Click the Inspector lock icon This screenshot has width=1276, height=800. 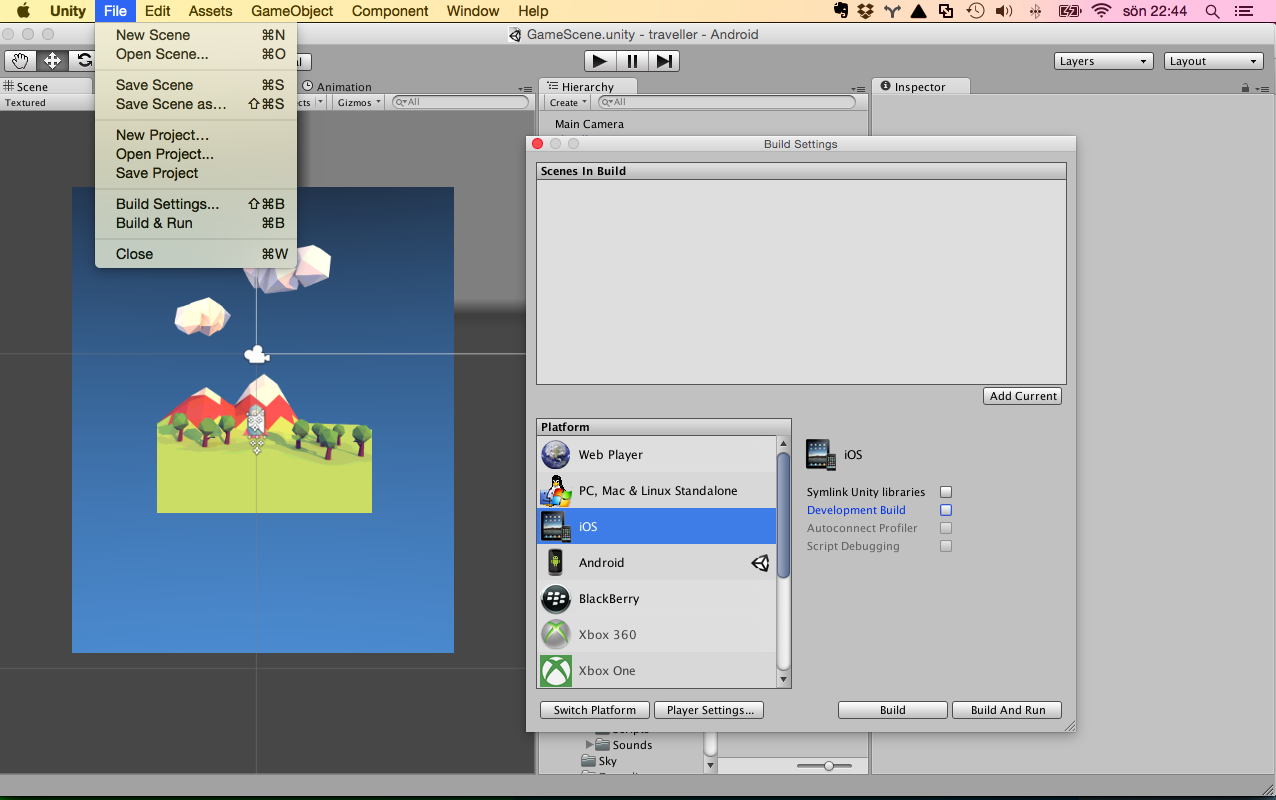pyautogui.click(x=1245, y=87)
